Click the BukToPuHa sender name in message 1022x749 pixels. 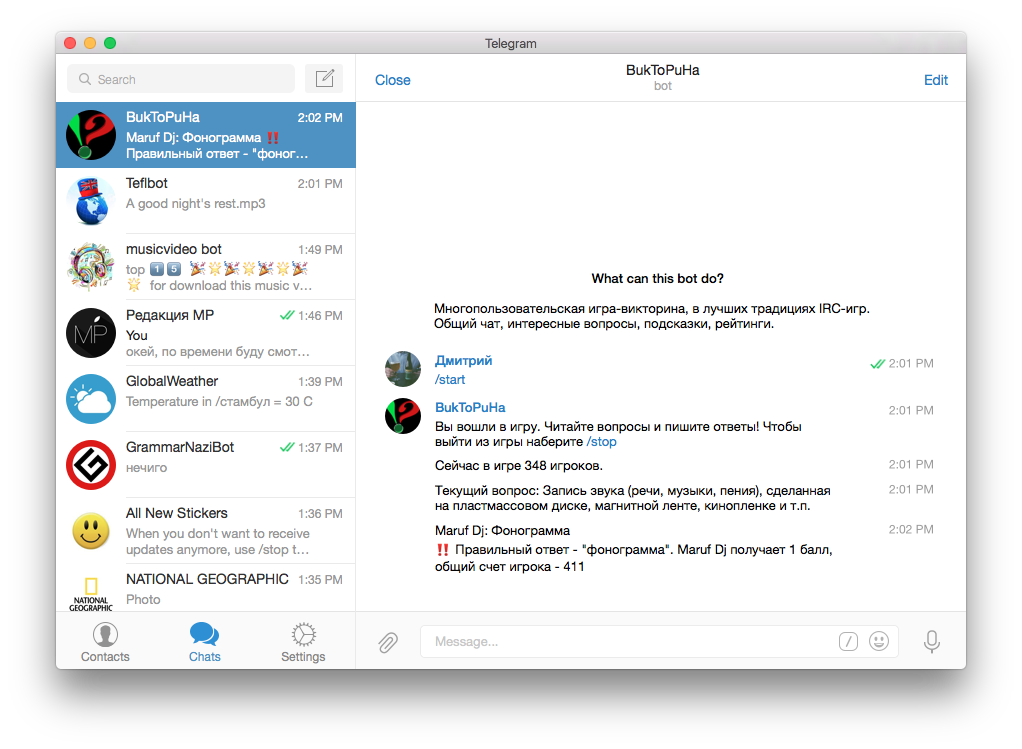pos(470,407)
